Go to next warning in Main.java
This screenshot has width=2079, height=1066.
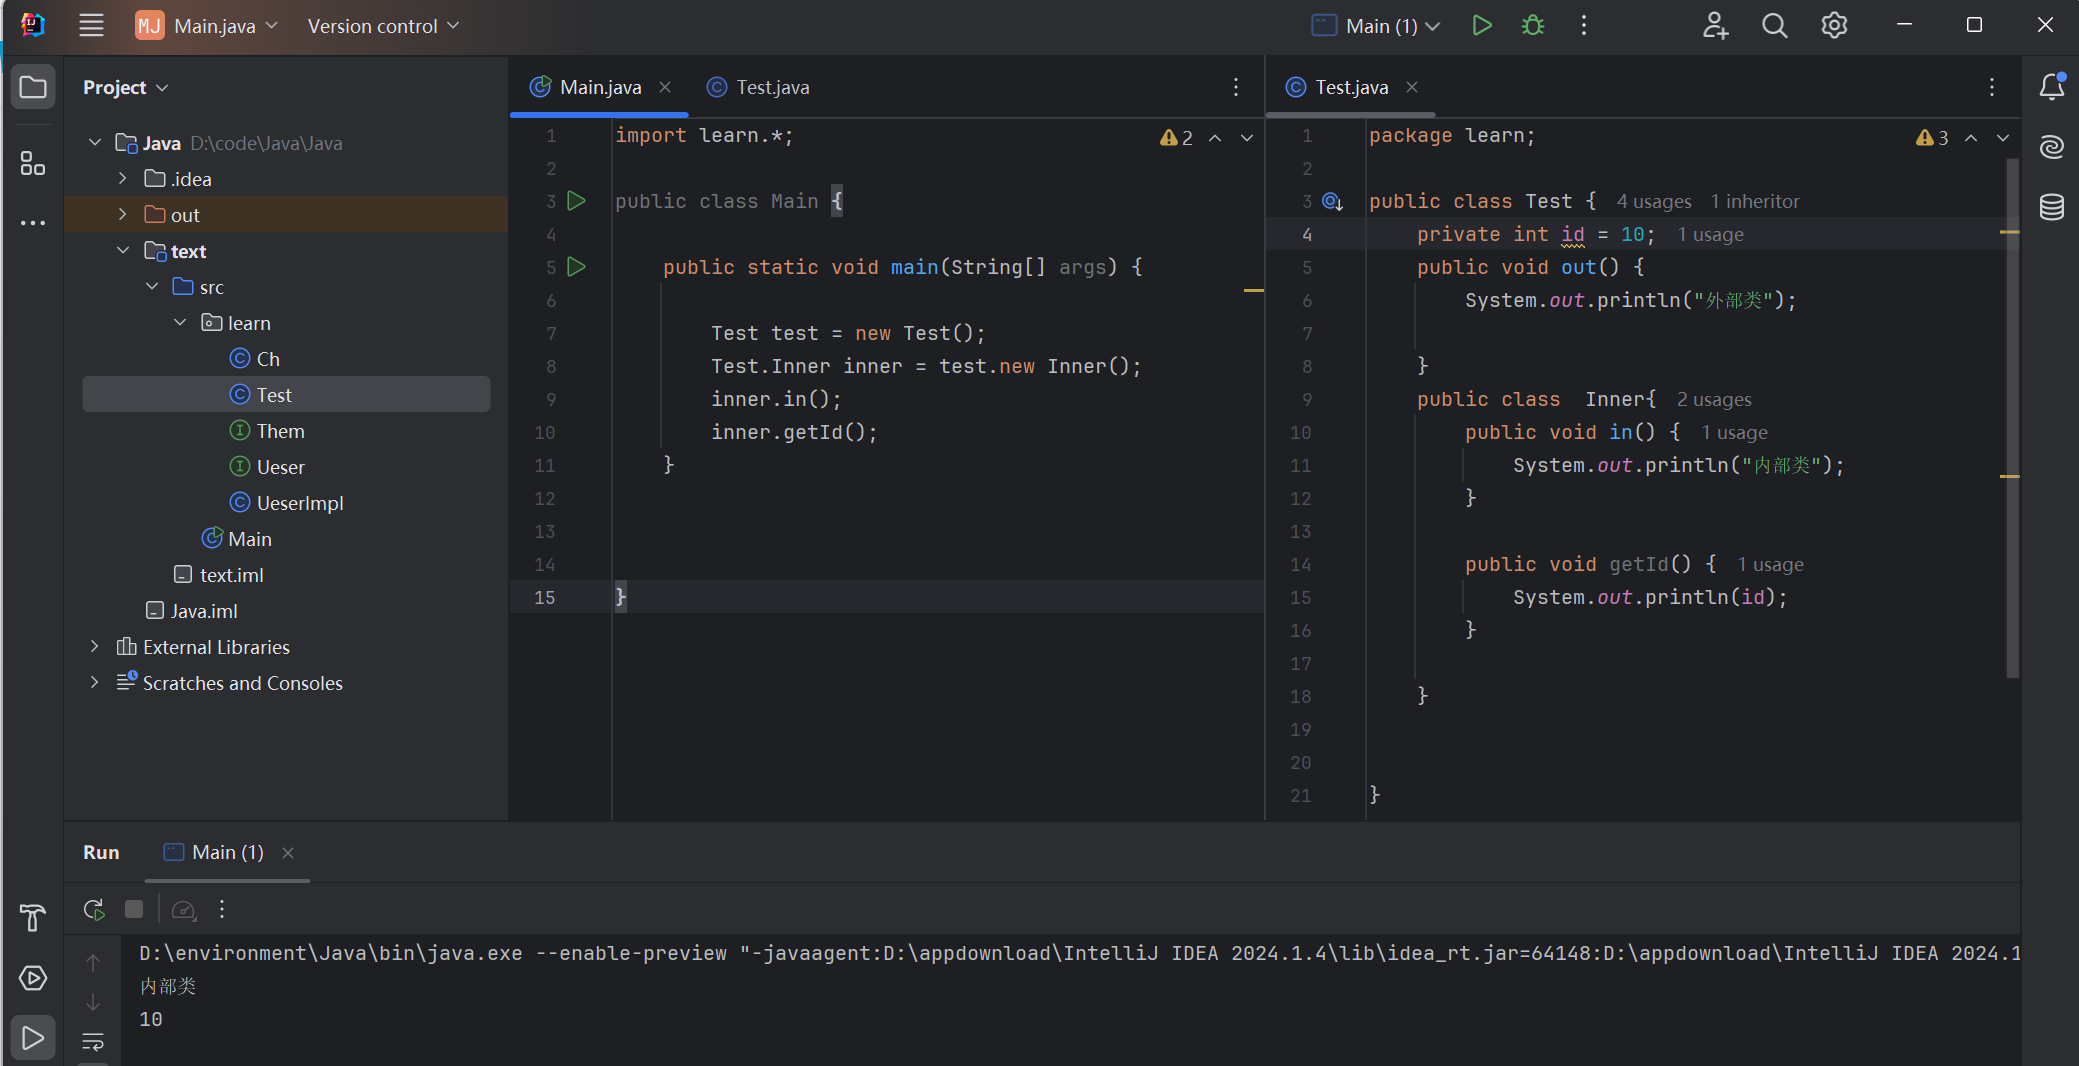coord(1247,138)
